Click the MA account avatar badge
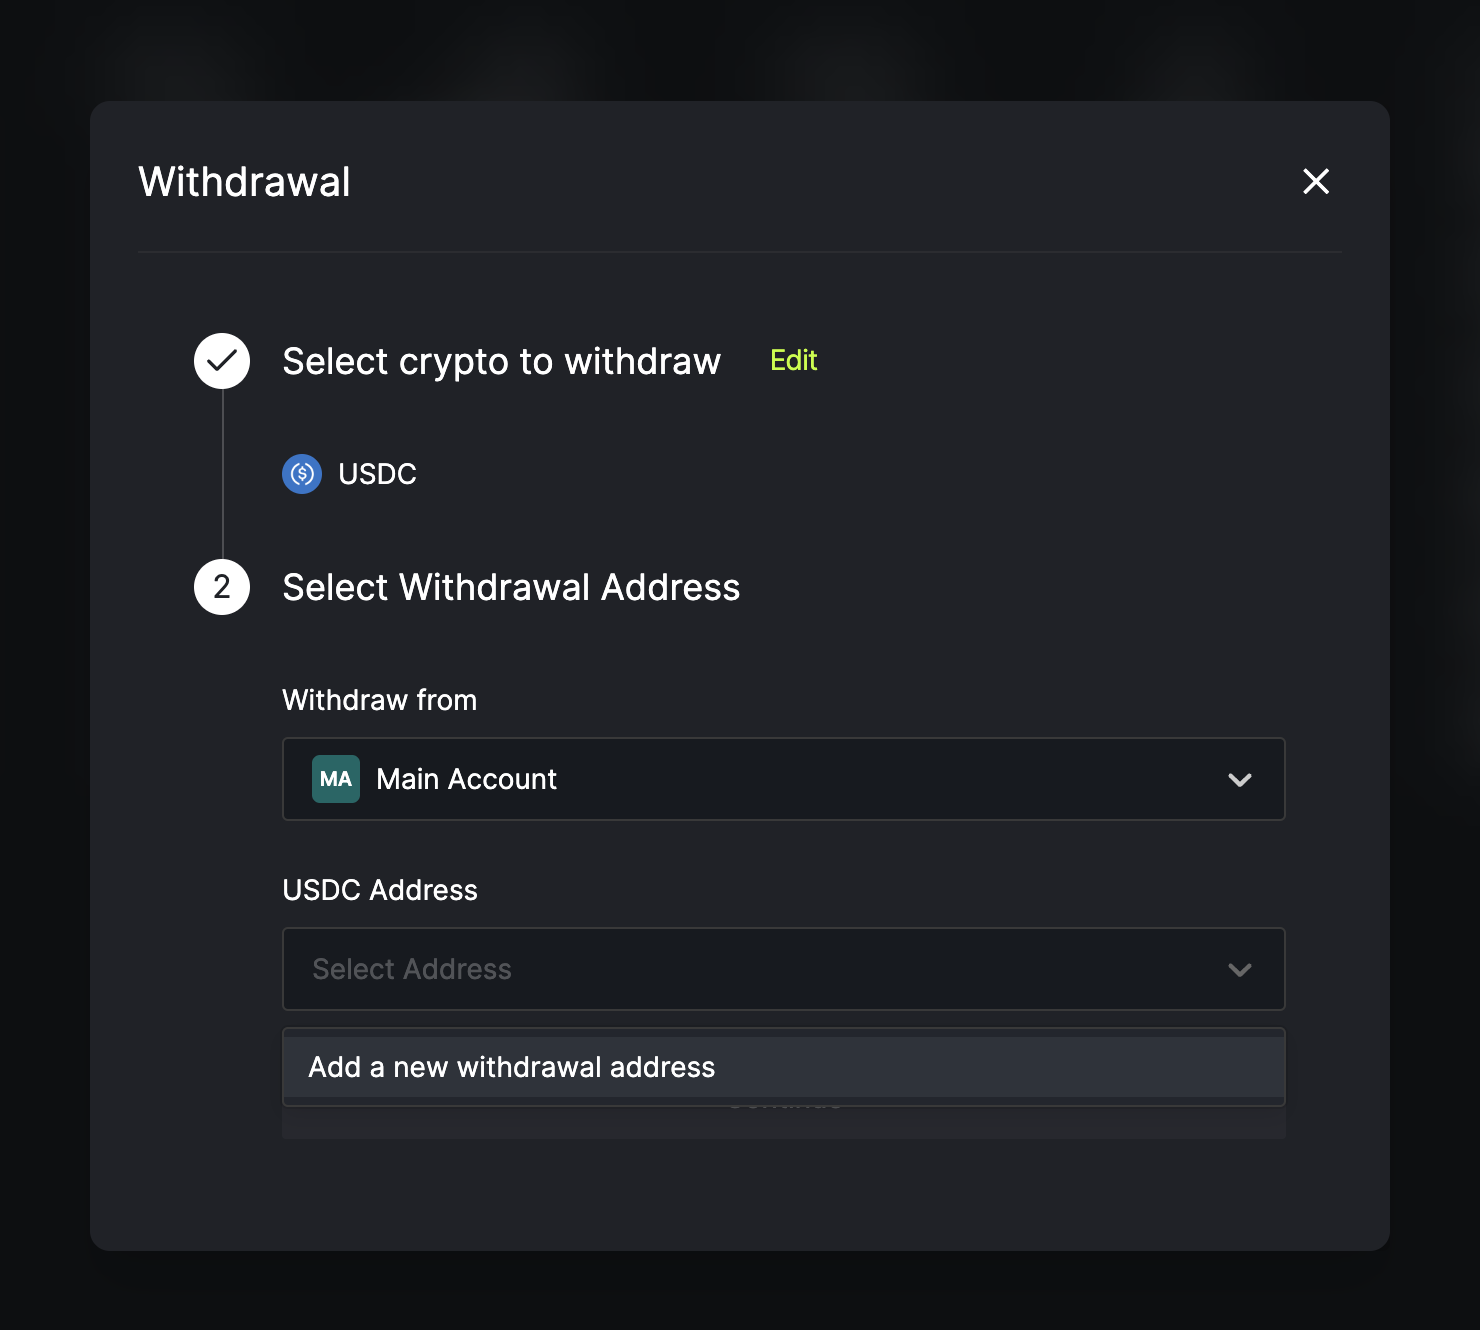Viewport: 1480px width, 1330px height. coord(336,779)
